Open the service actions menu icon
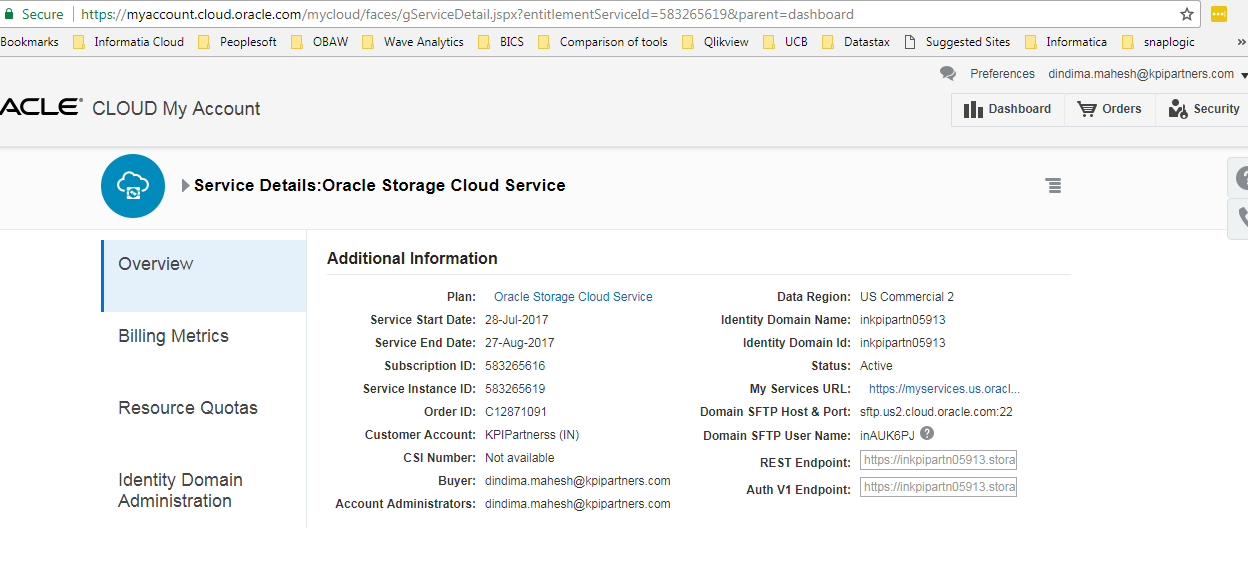The height and width of the screenshot is (564, 1248). coord(1053,186)
